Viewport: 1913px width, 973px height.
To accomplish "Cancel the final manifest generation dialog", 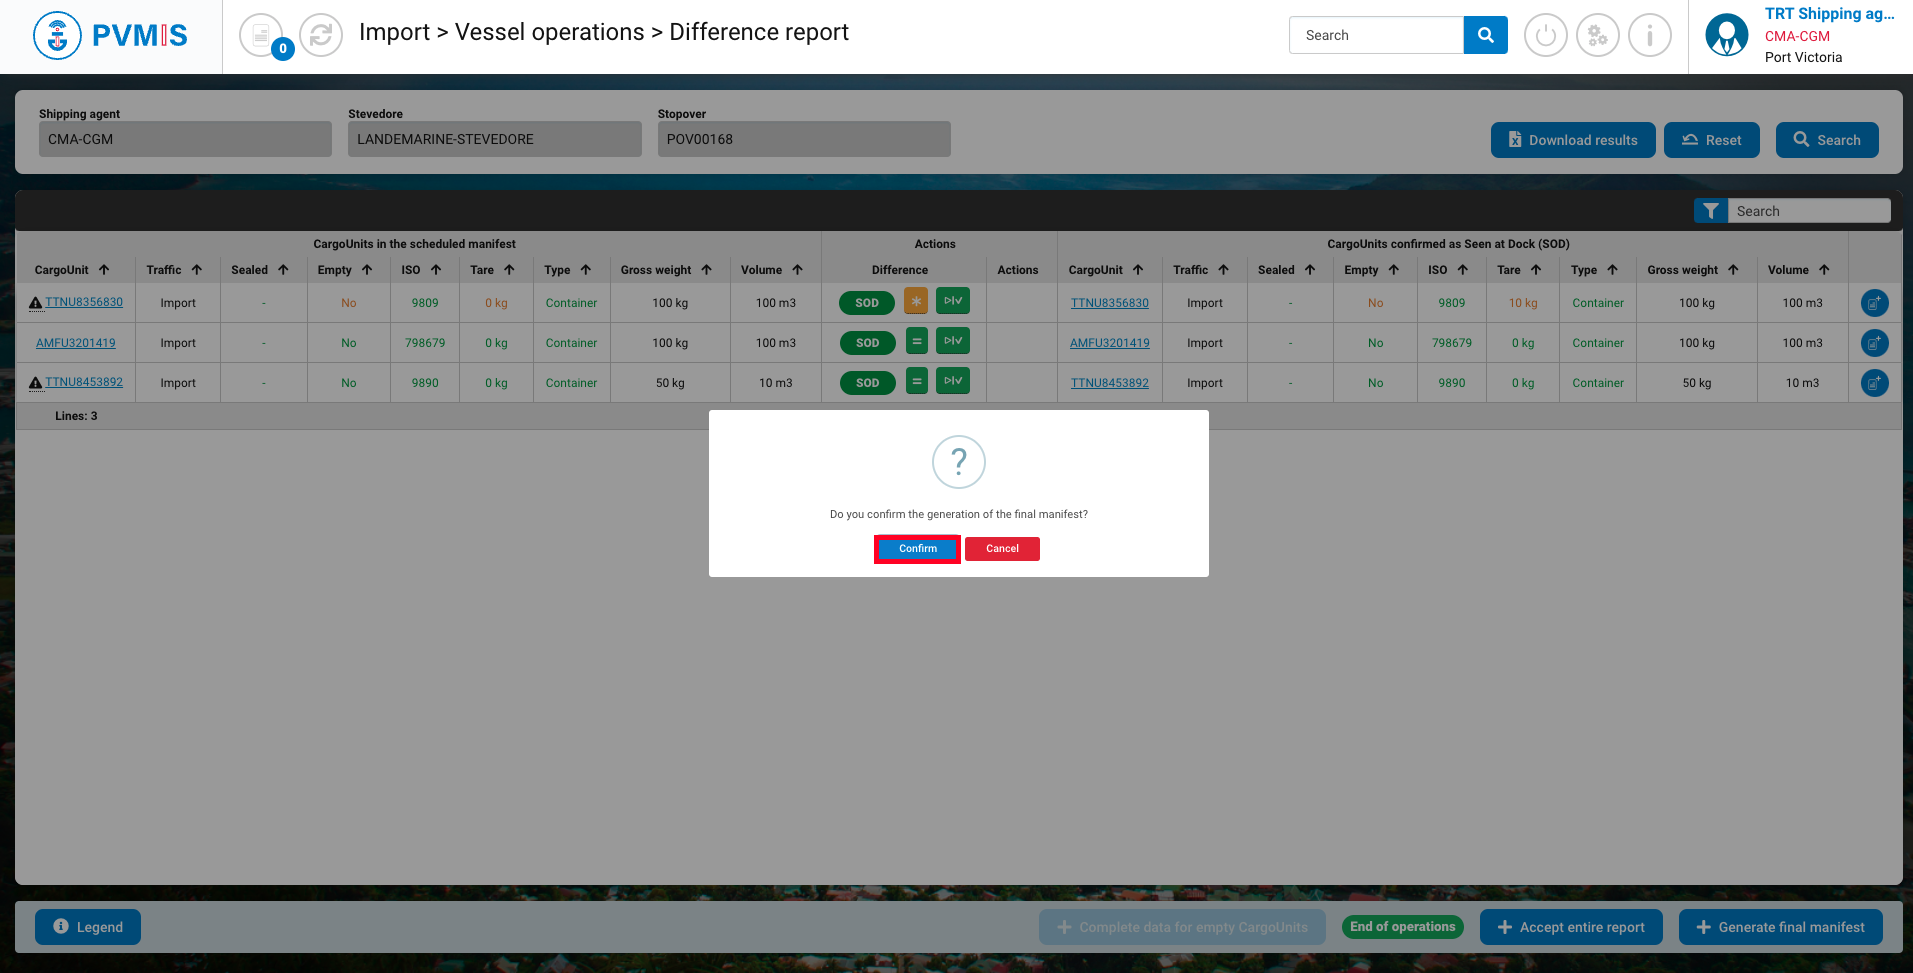I will pos(1002,549).
